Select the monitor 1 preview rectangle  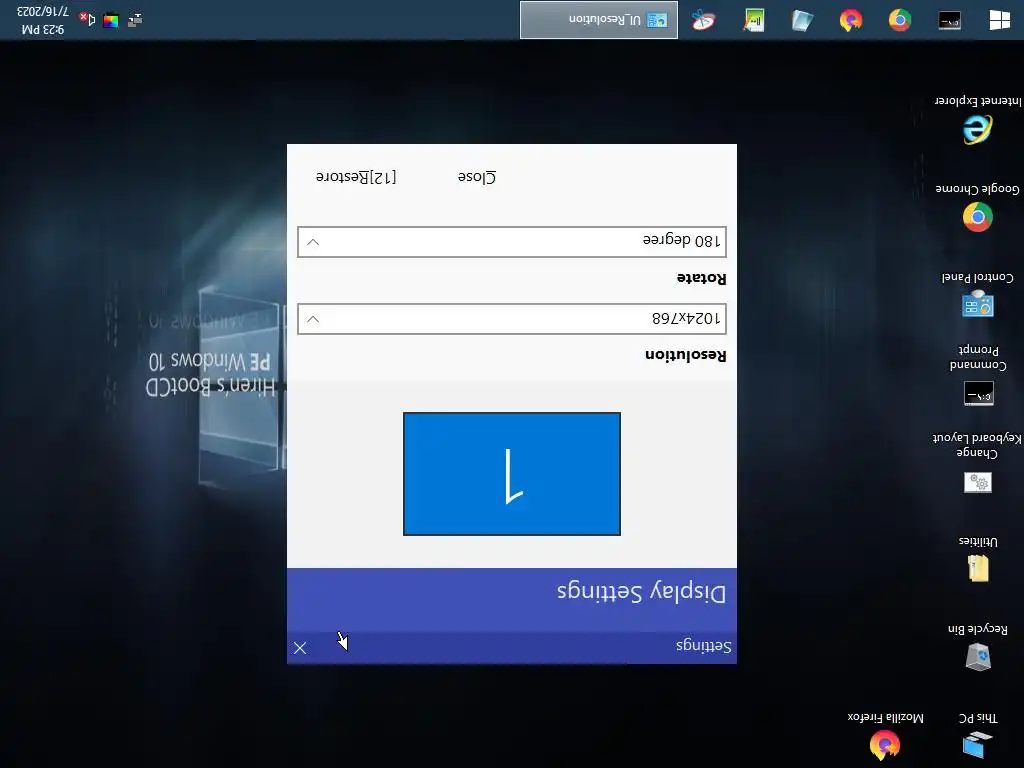point(512,473)
